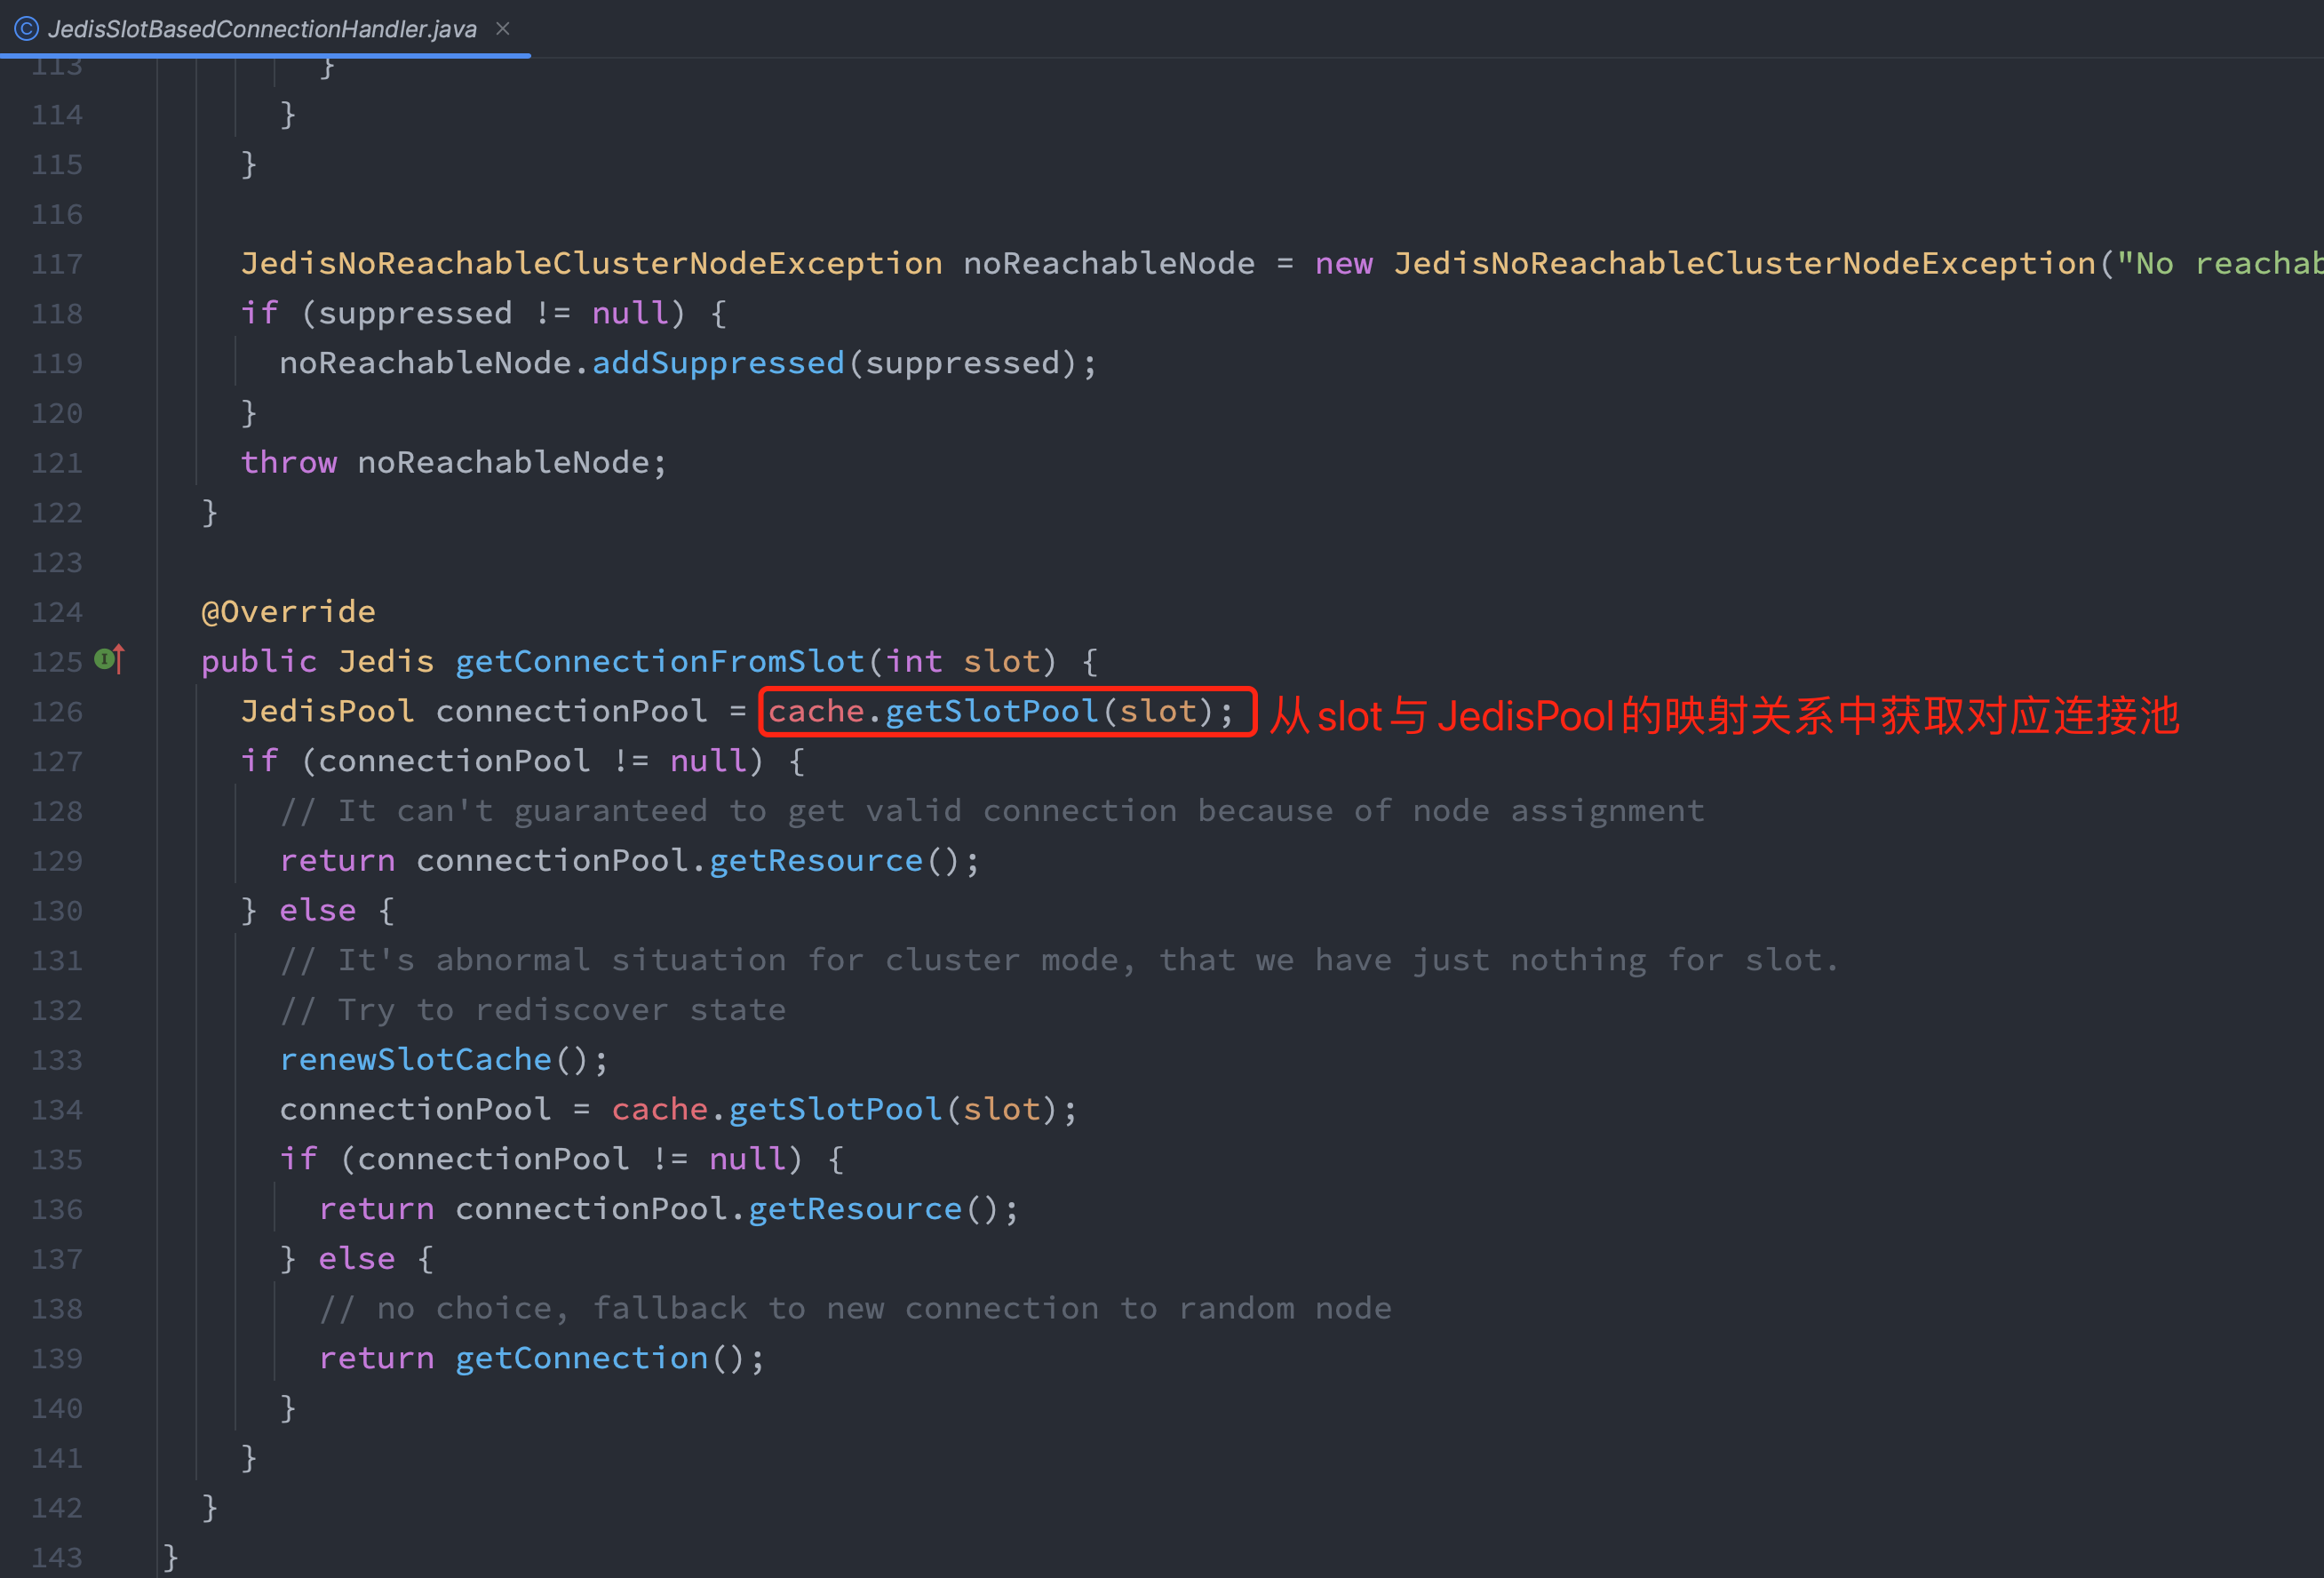Click getResource on line 129

(815, 860)
